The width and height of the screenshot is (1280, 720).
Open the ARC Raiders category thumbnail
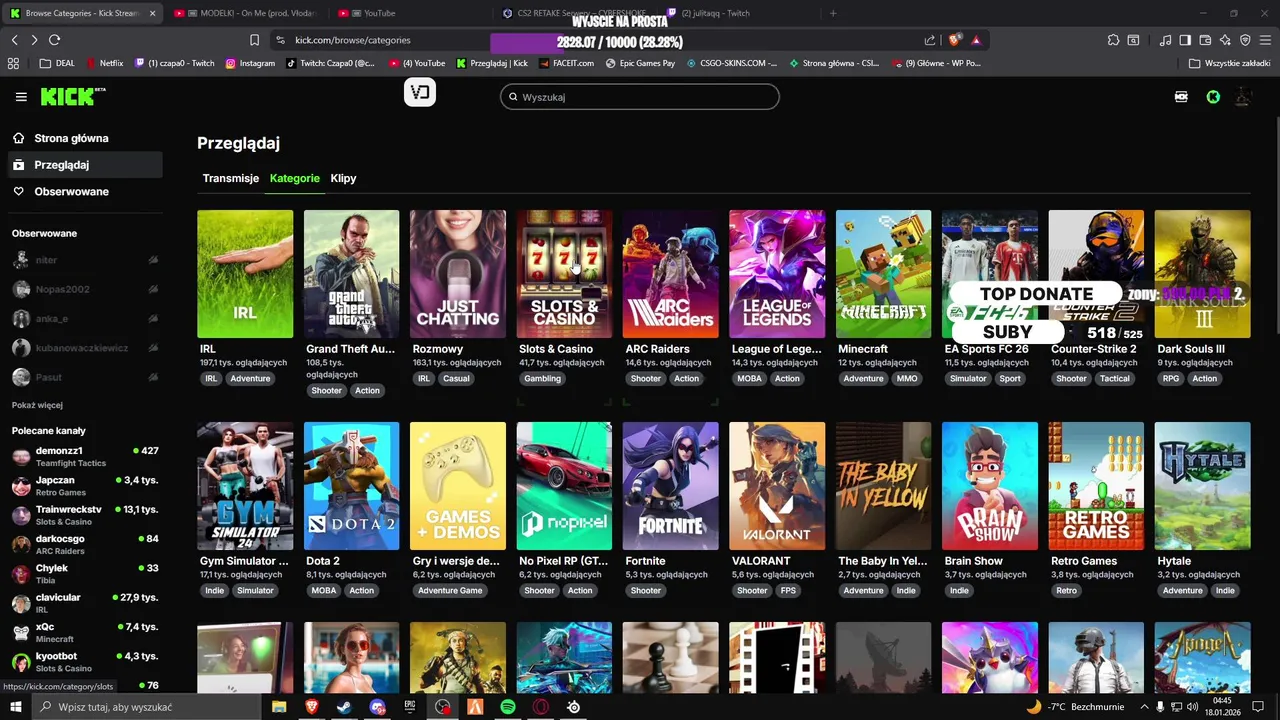[670, 274]
